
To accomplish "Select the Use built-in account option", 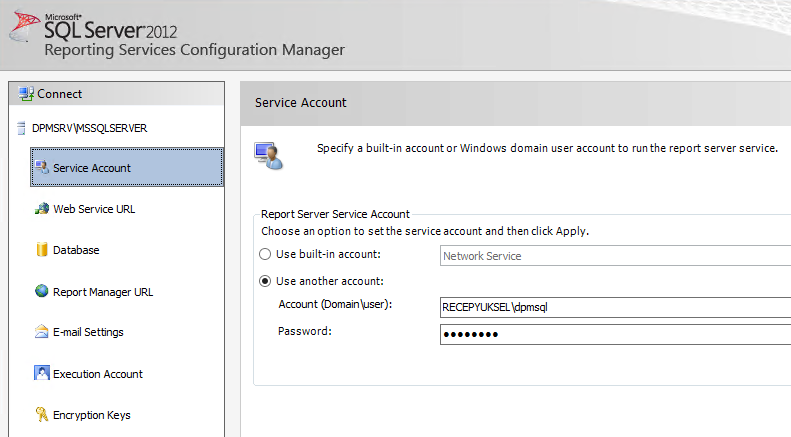I will (x=265, y=254).
